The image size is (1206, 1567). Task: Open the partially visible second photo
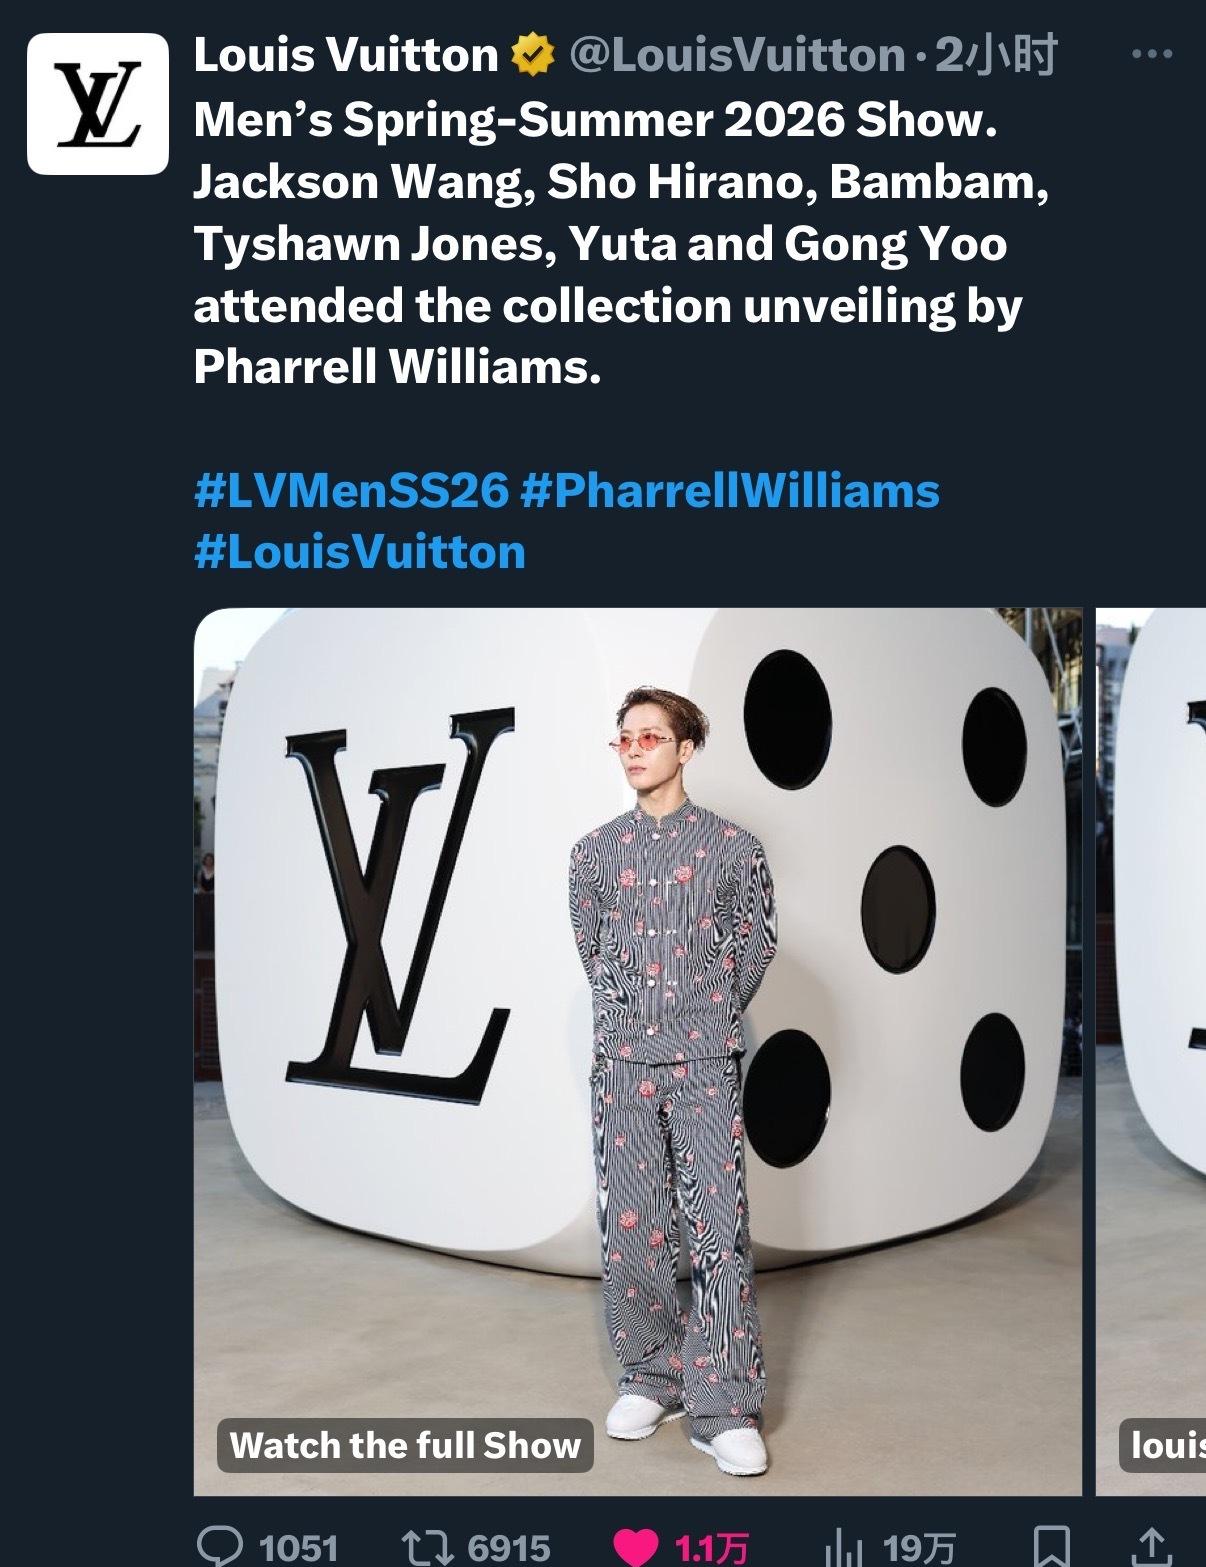(1151, 1051)
